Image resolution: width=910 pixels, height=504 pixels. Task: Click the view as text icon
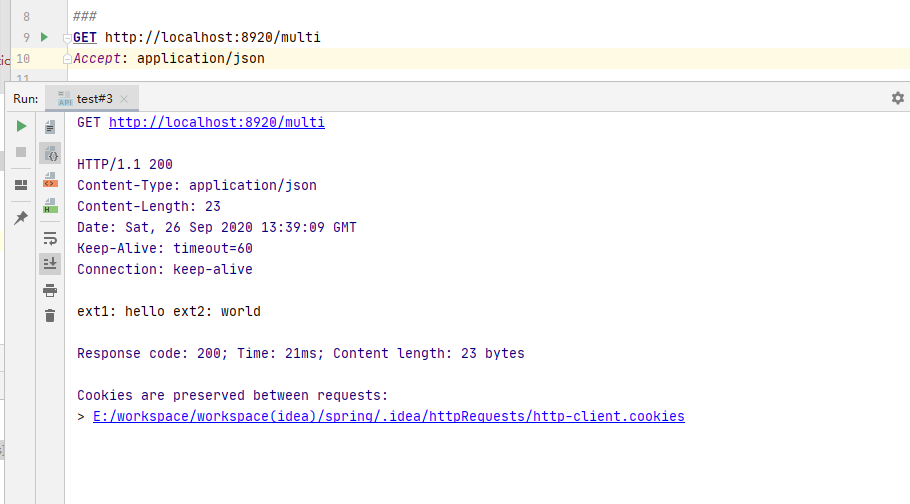[50, 127]
